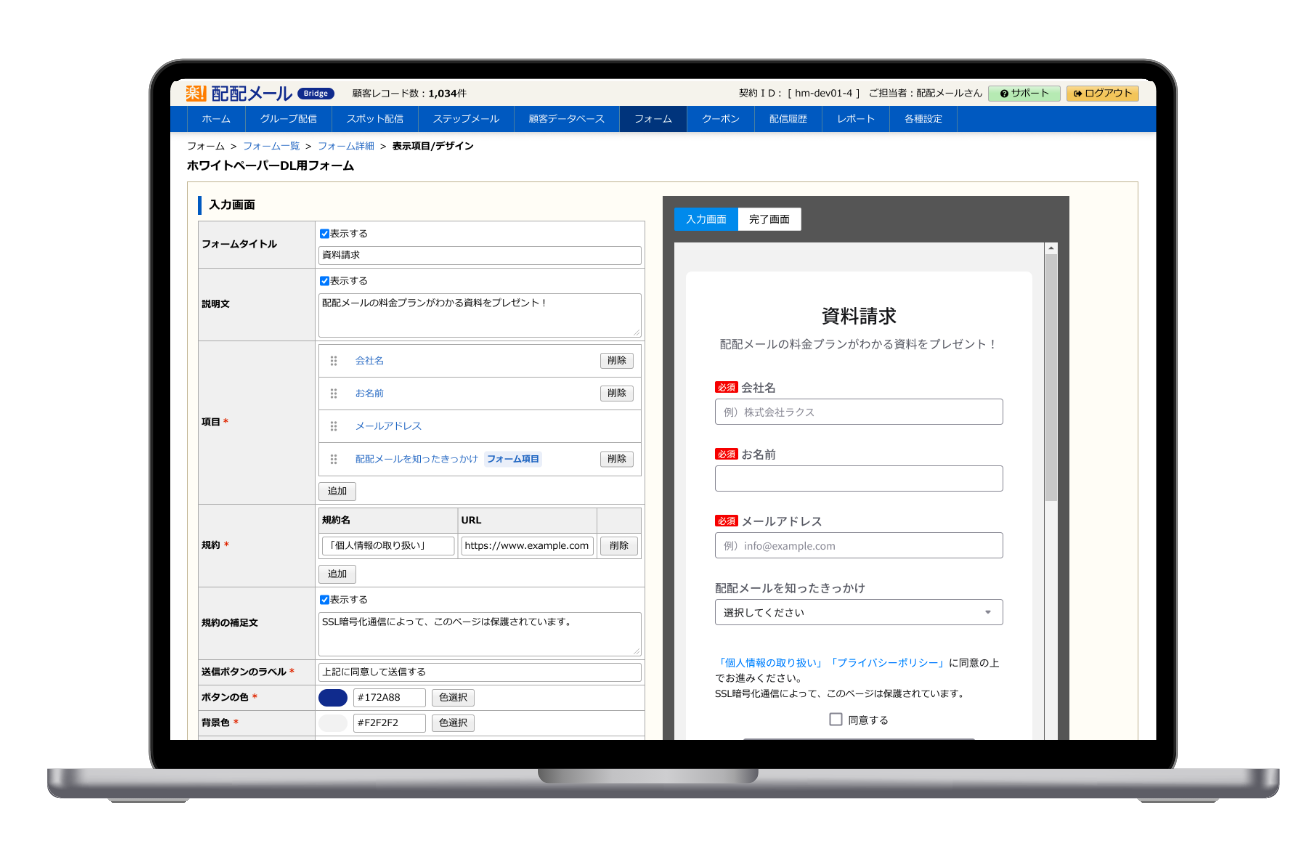Screen dimensions: 1298x845
Task: Click the 背景色 gray swatch
Action: (x=333, y=723)
